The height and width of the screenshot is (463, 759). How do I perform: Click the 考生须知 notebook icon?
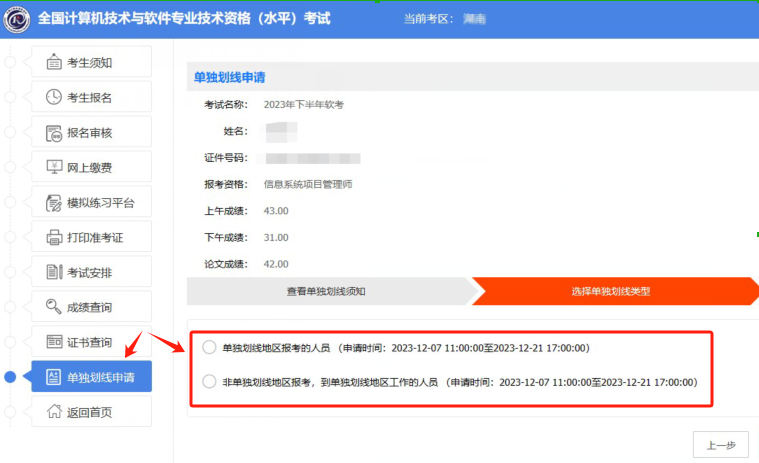pos(54,62)
